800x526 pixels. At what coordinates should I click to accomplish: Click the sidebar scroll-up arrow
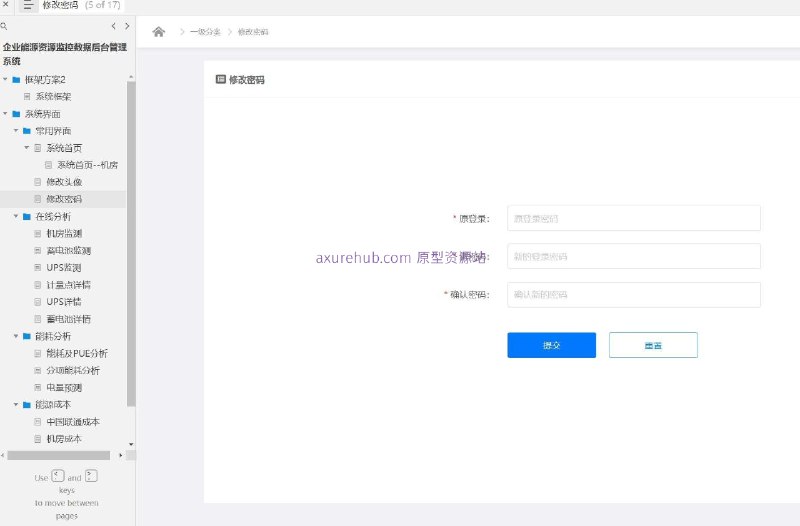click(x=131, y=77)
